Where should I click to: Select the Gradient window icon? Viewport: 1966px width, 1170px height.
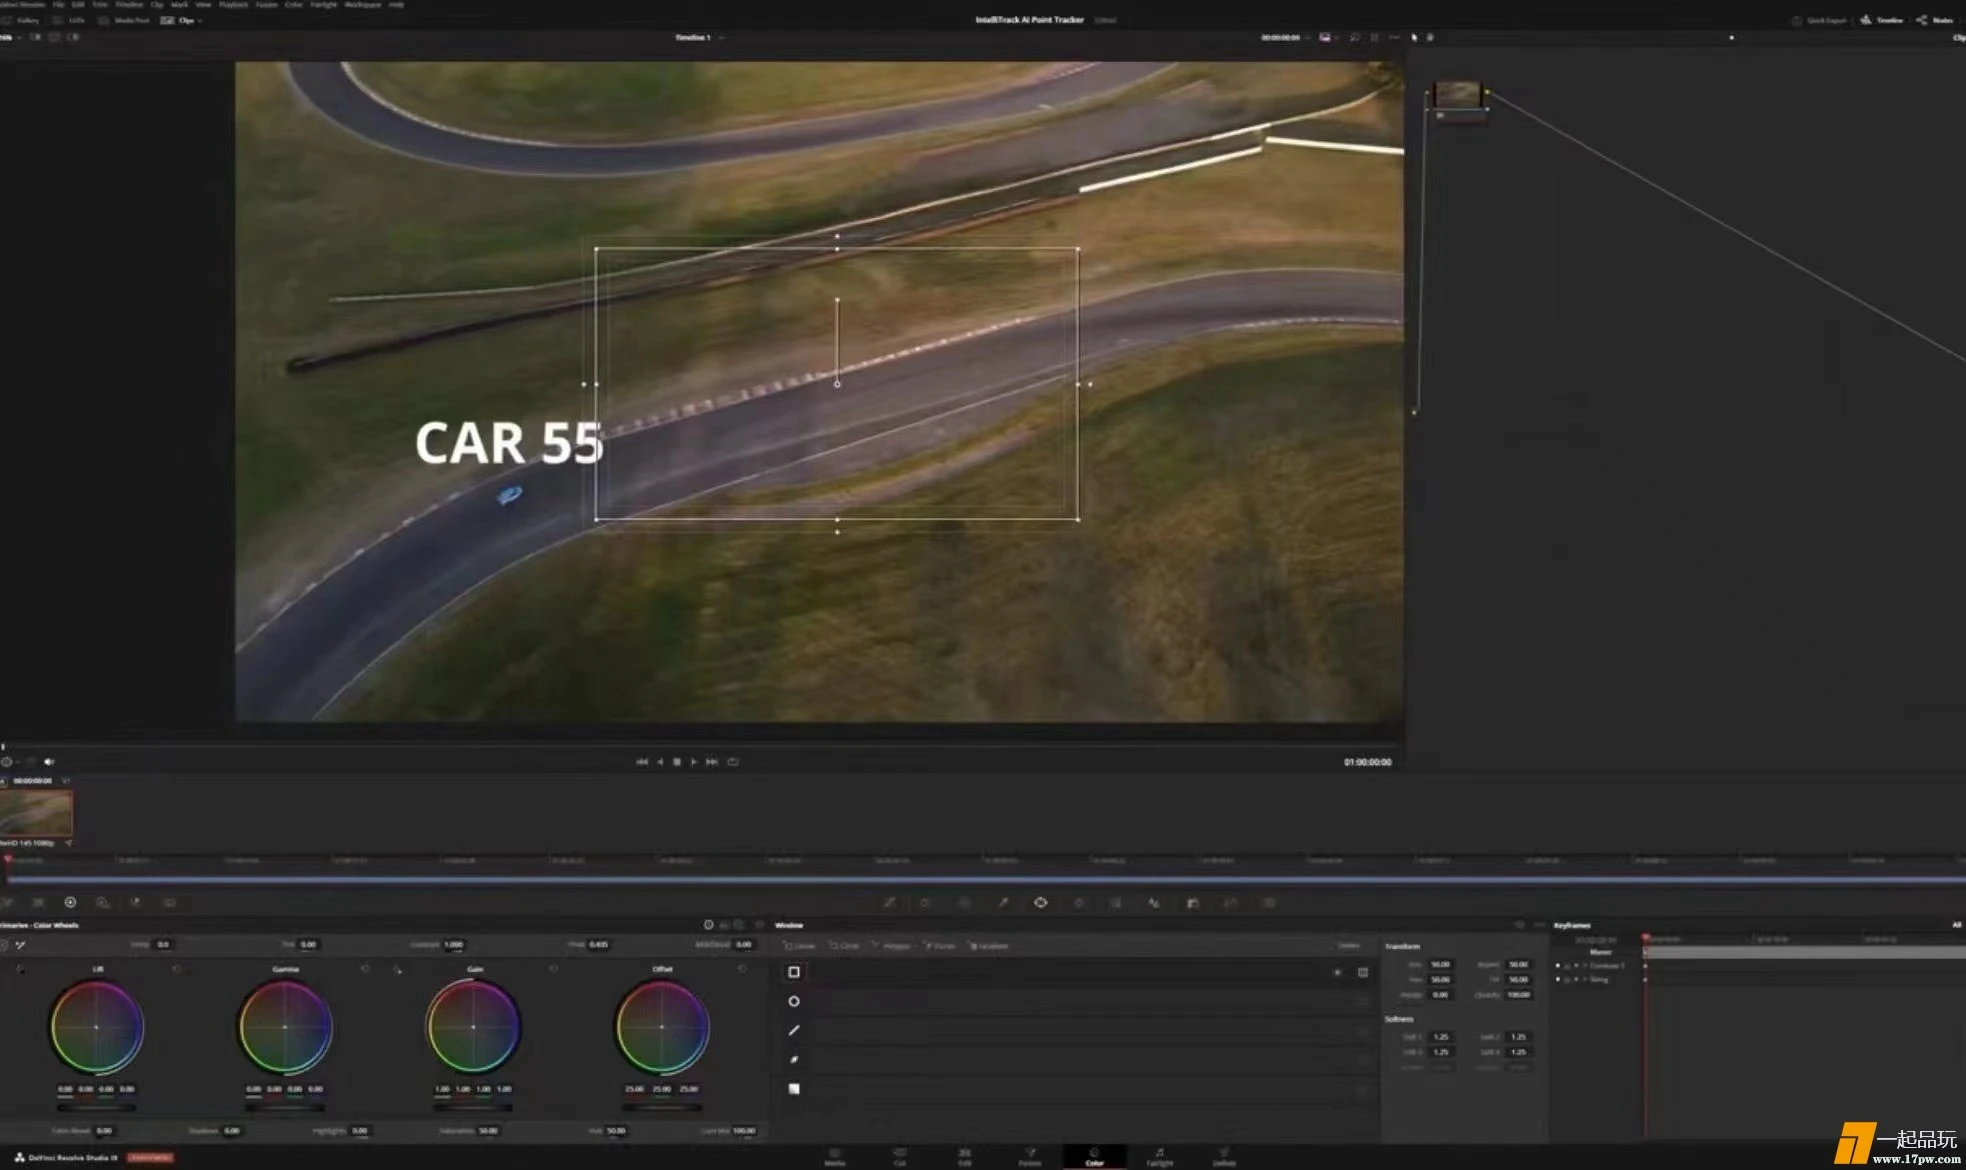click(x=794, y=1088)
